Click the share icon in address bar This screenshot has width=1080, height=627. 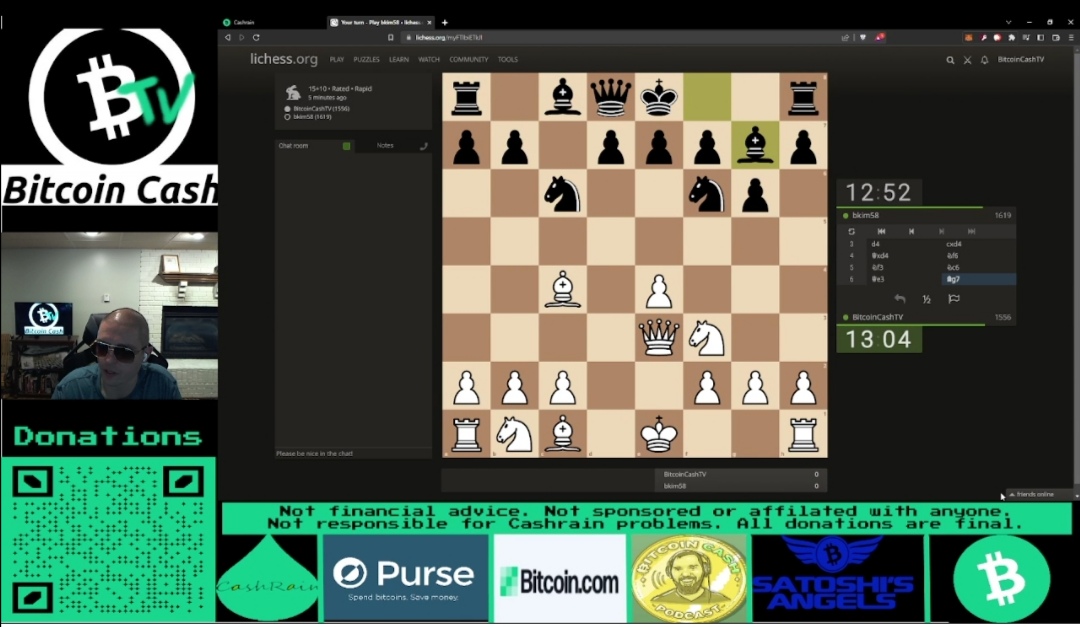click(x=845, y=38)
